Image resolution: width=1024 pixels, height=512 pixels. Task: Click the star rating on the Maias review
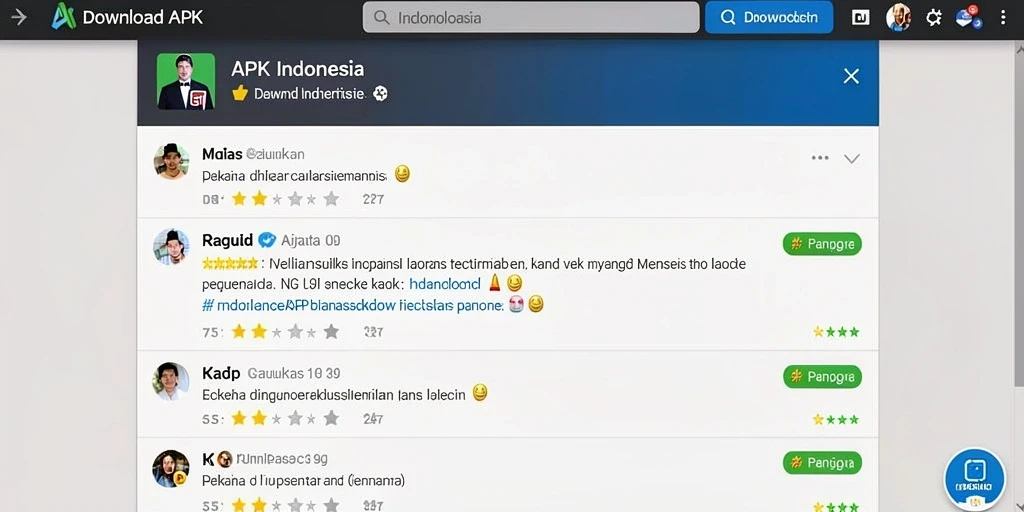coord(285,199)
